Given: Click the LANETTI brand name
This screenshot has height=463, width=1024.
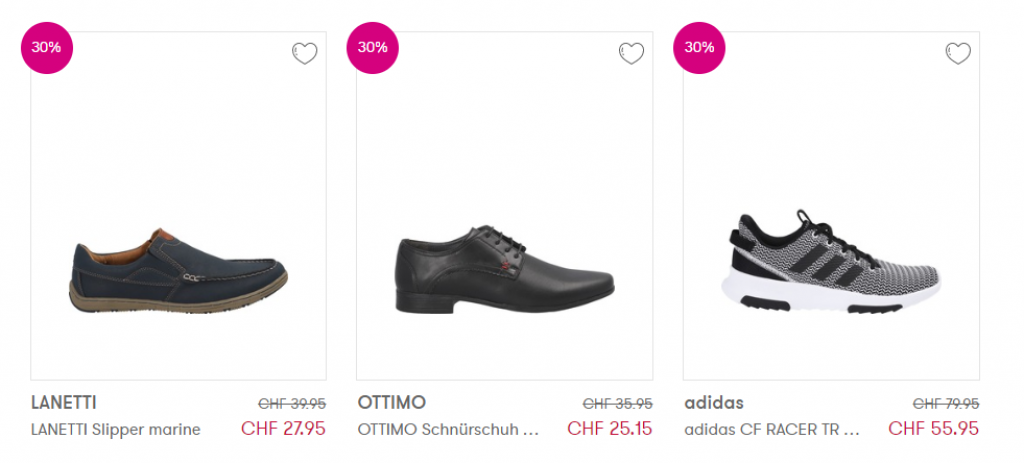Looking at the screenshot, I should [x=64, y=403].
